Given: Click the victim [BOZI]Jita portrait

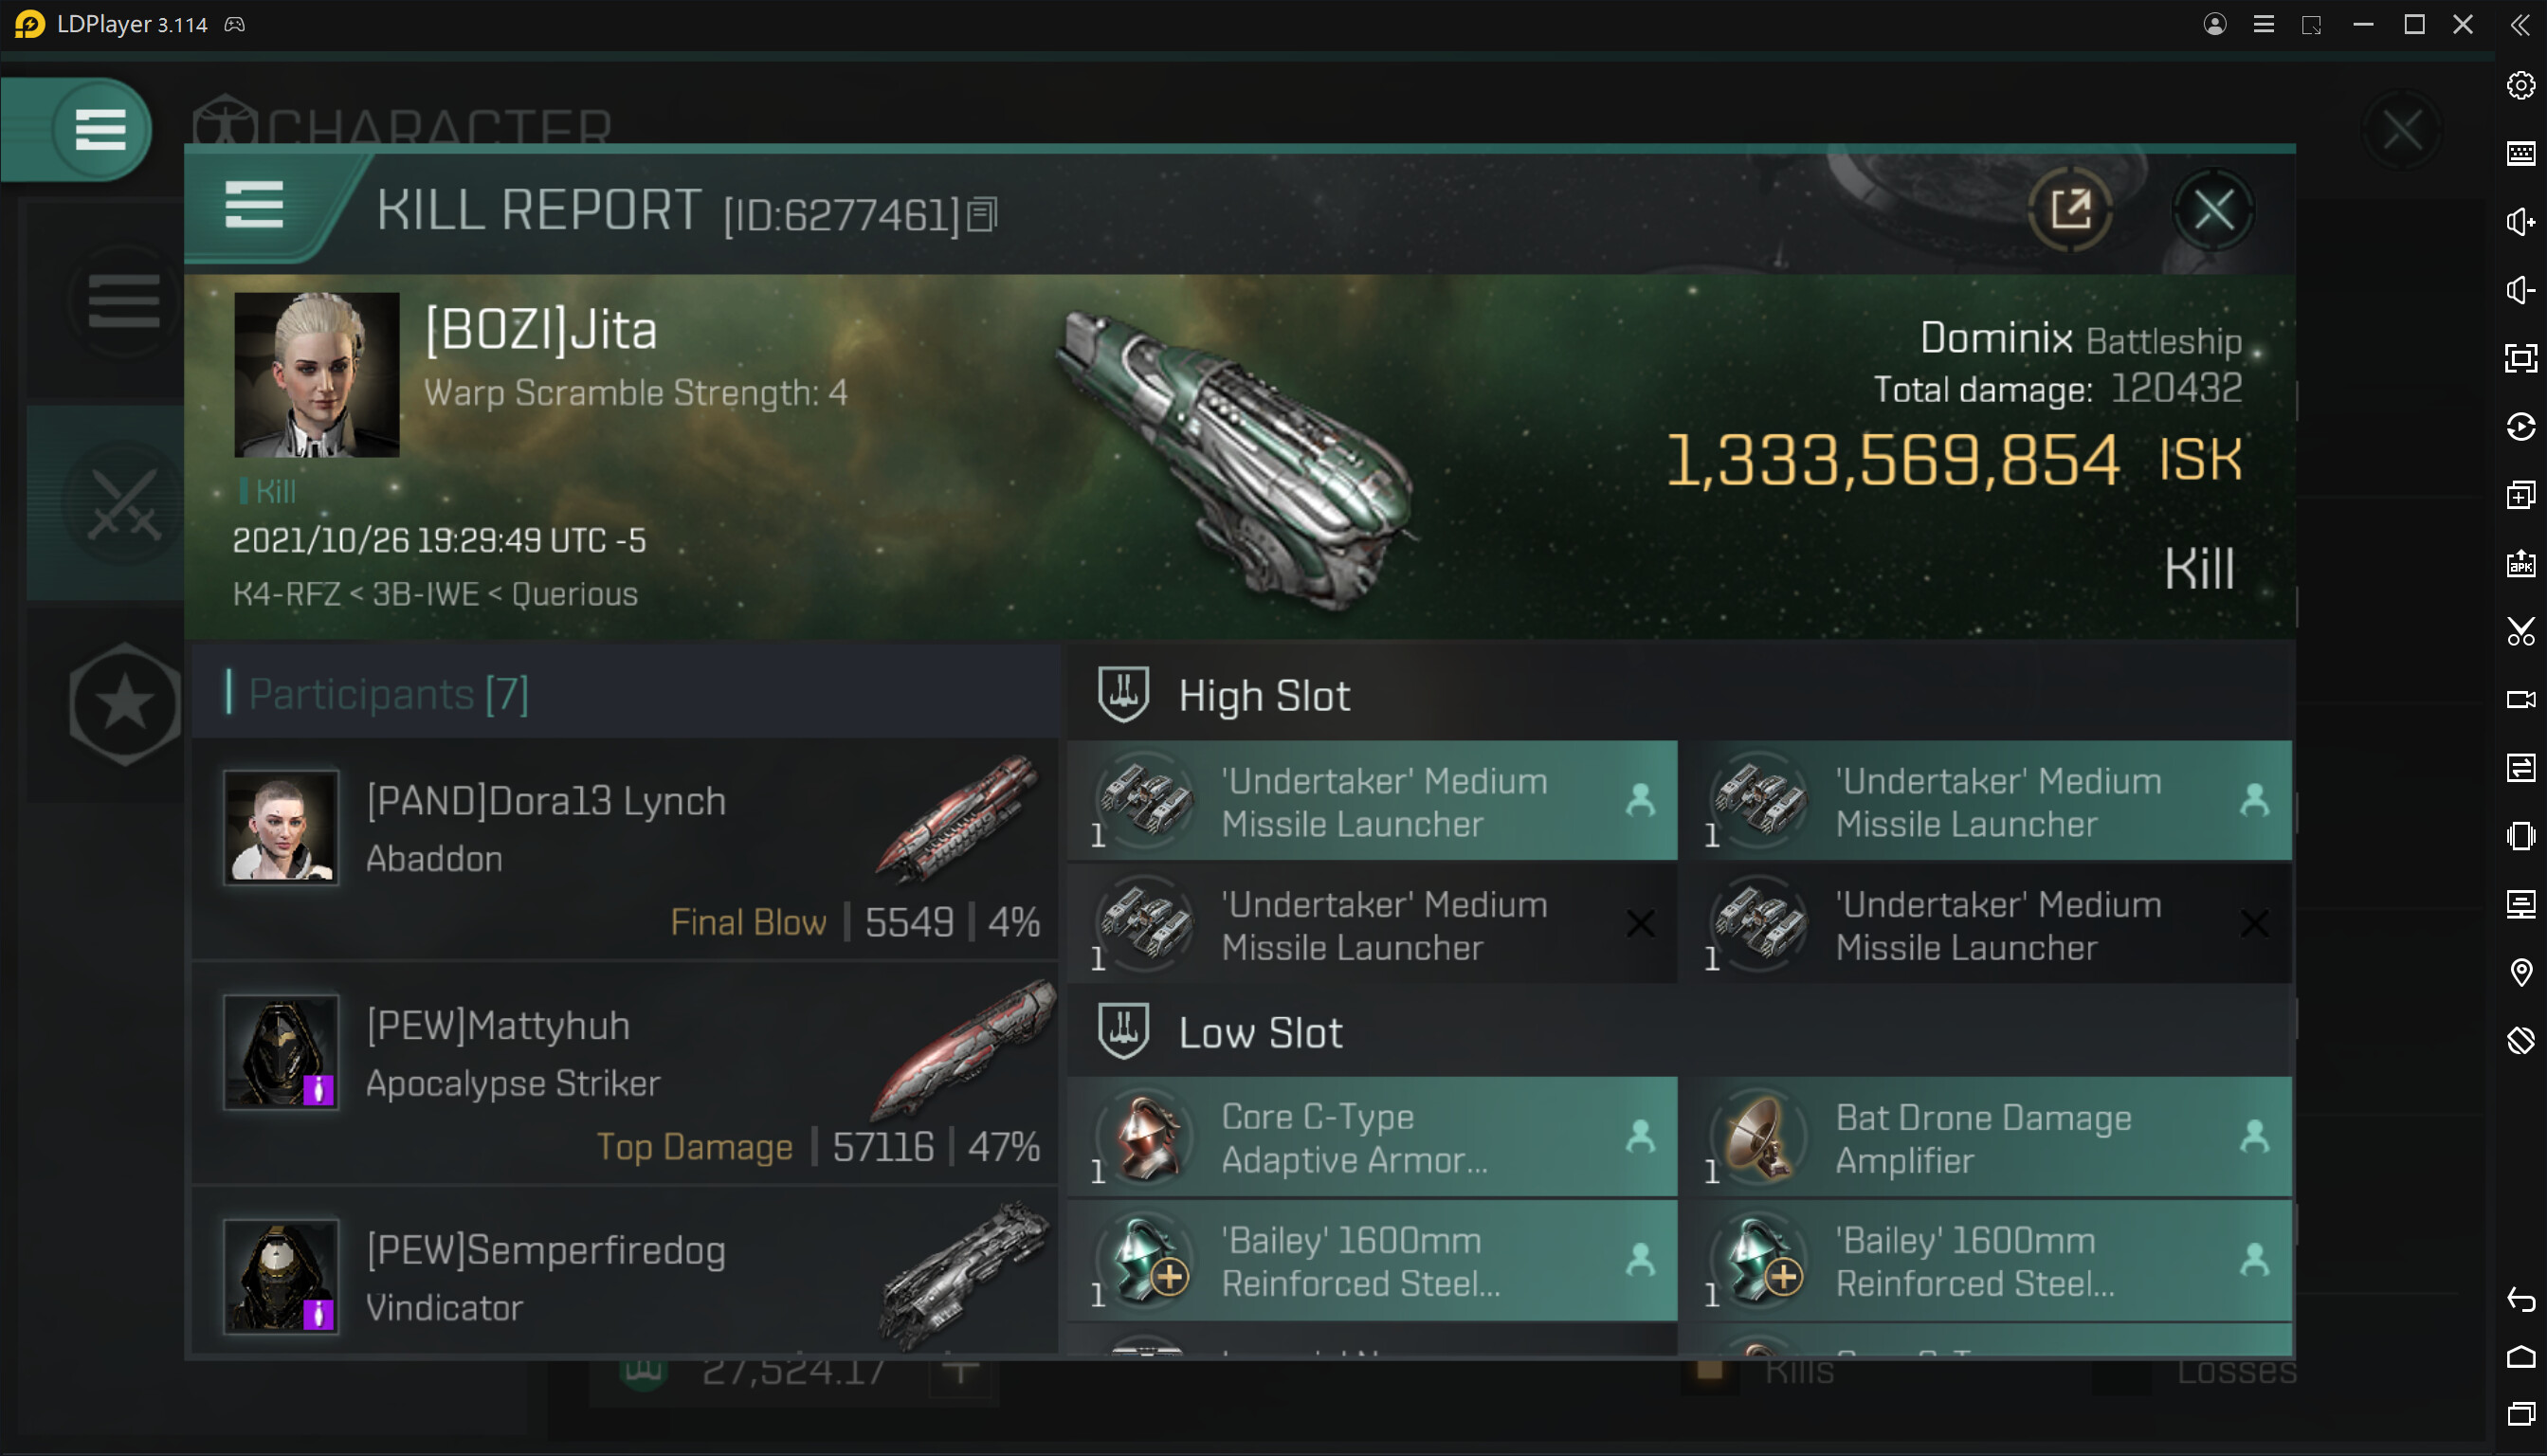Looking at the screenshot, I should [316, 374].
